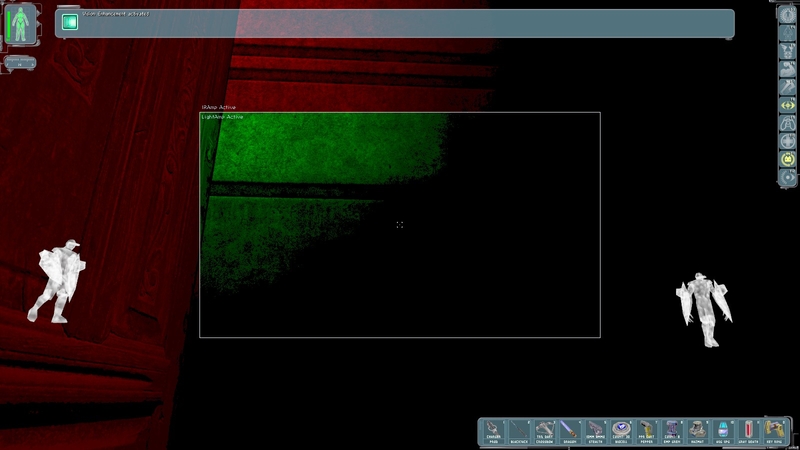Select the EMP grenade belt slot
The height and width of the screenshot is (450, 800).
672,432
